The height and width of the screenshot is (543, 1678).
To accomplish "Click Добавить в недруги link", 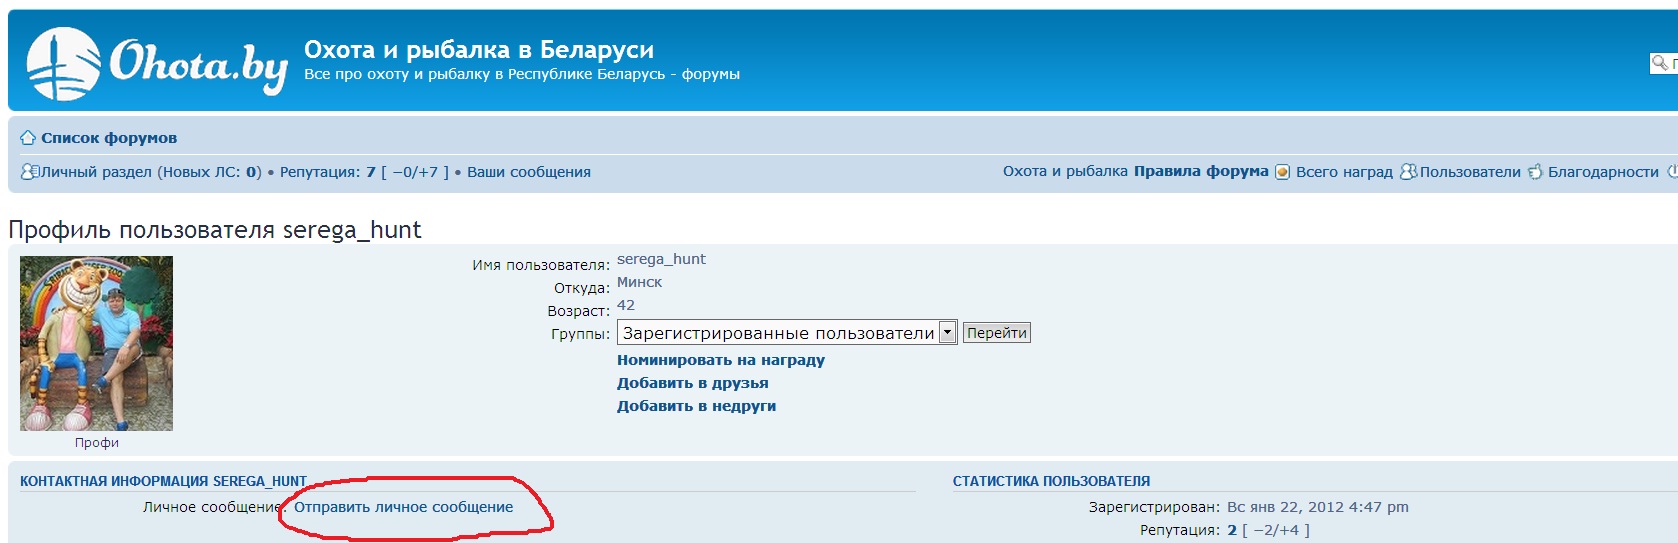I will (696, 406).
